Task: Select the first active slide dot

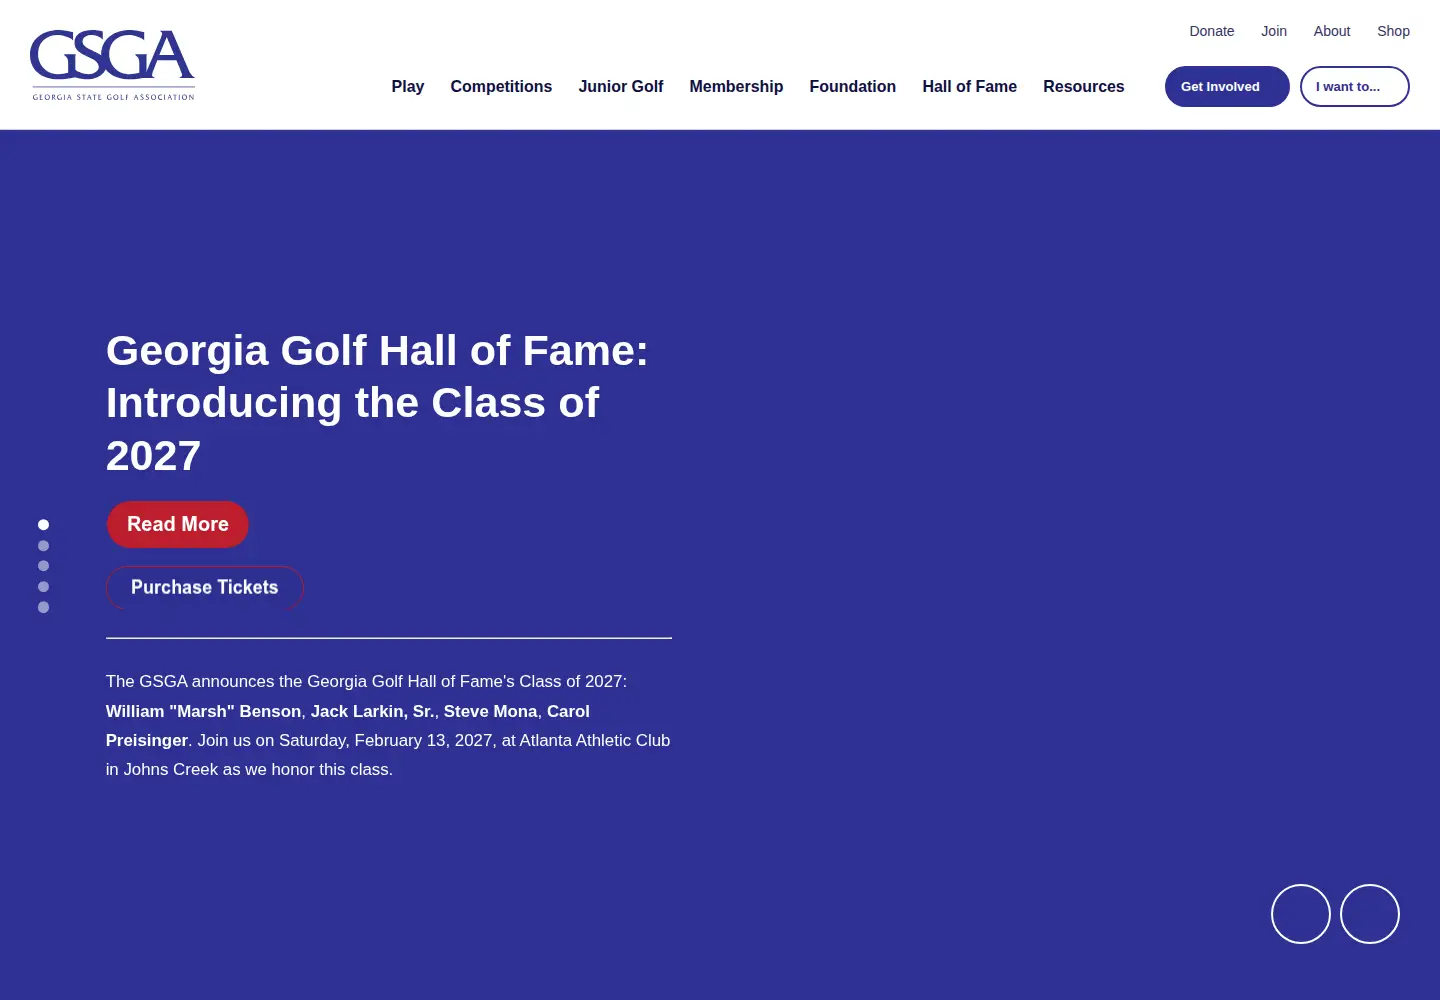Action: coord(43,525)
